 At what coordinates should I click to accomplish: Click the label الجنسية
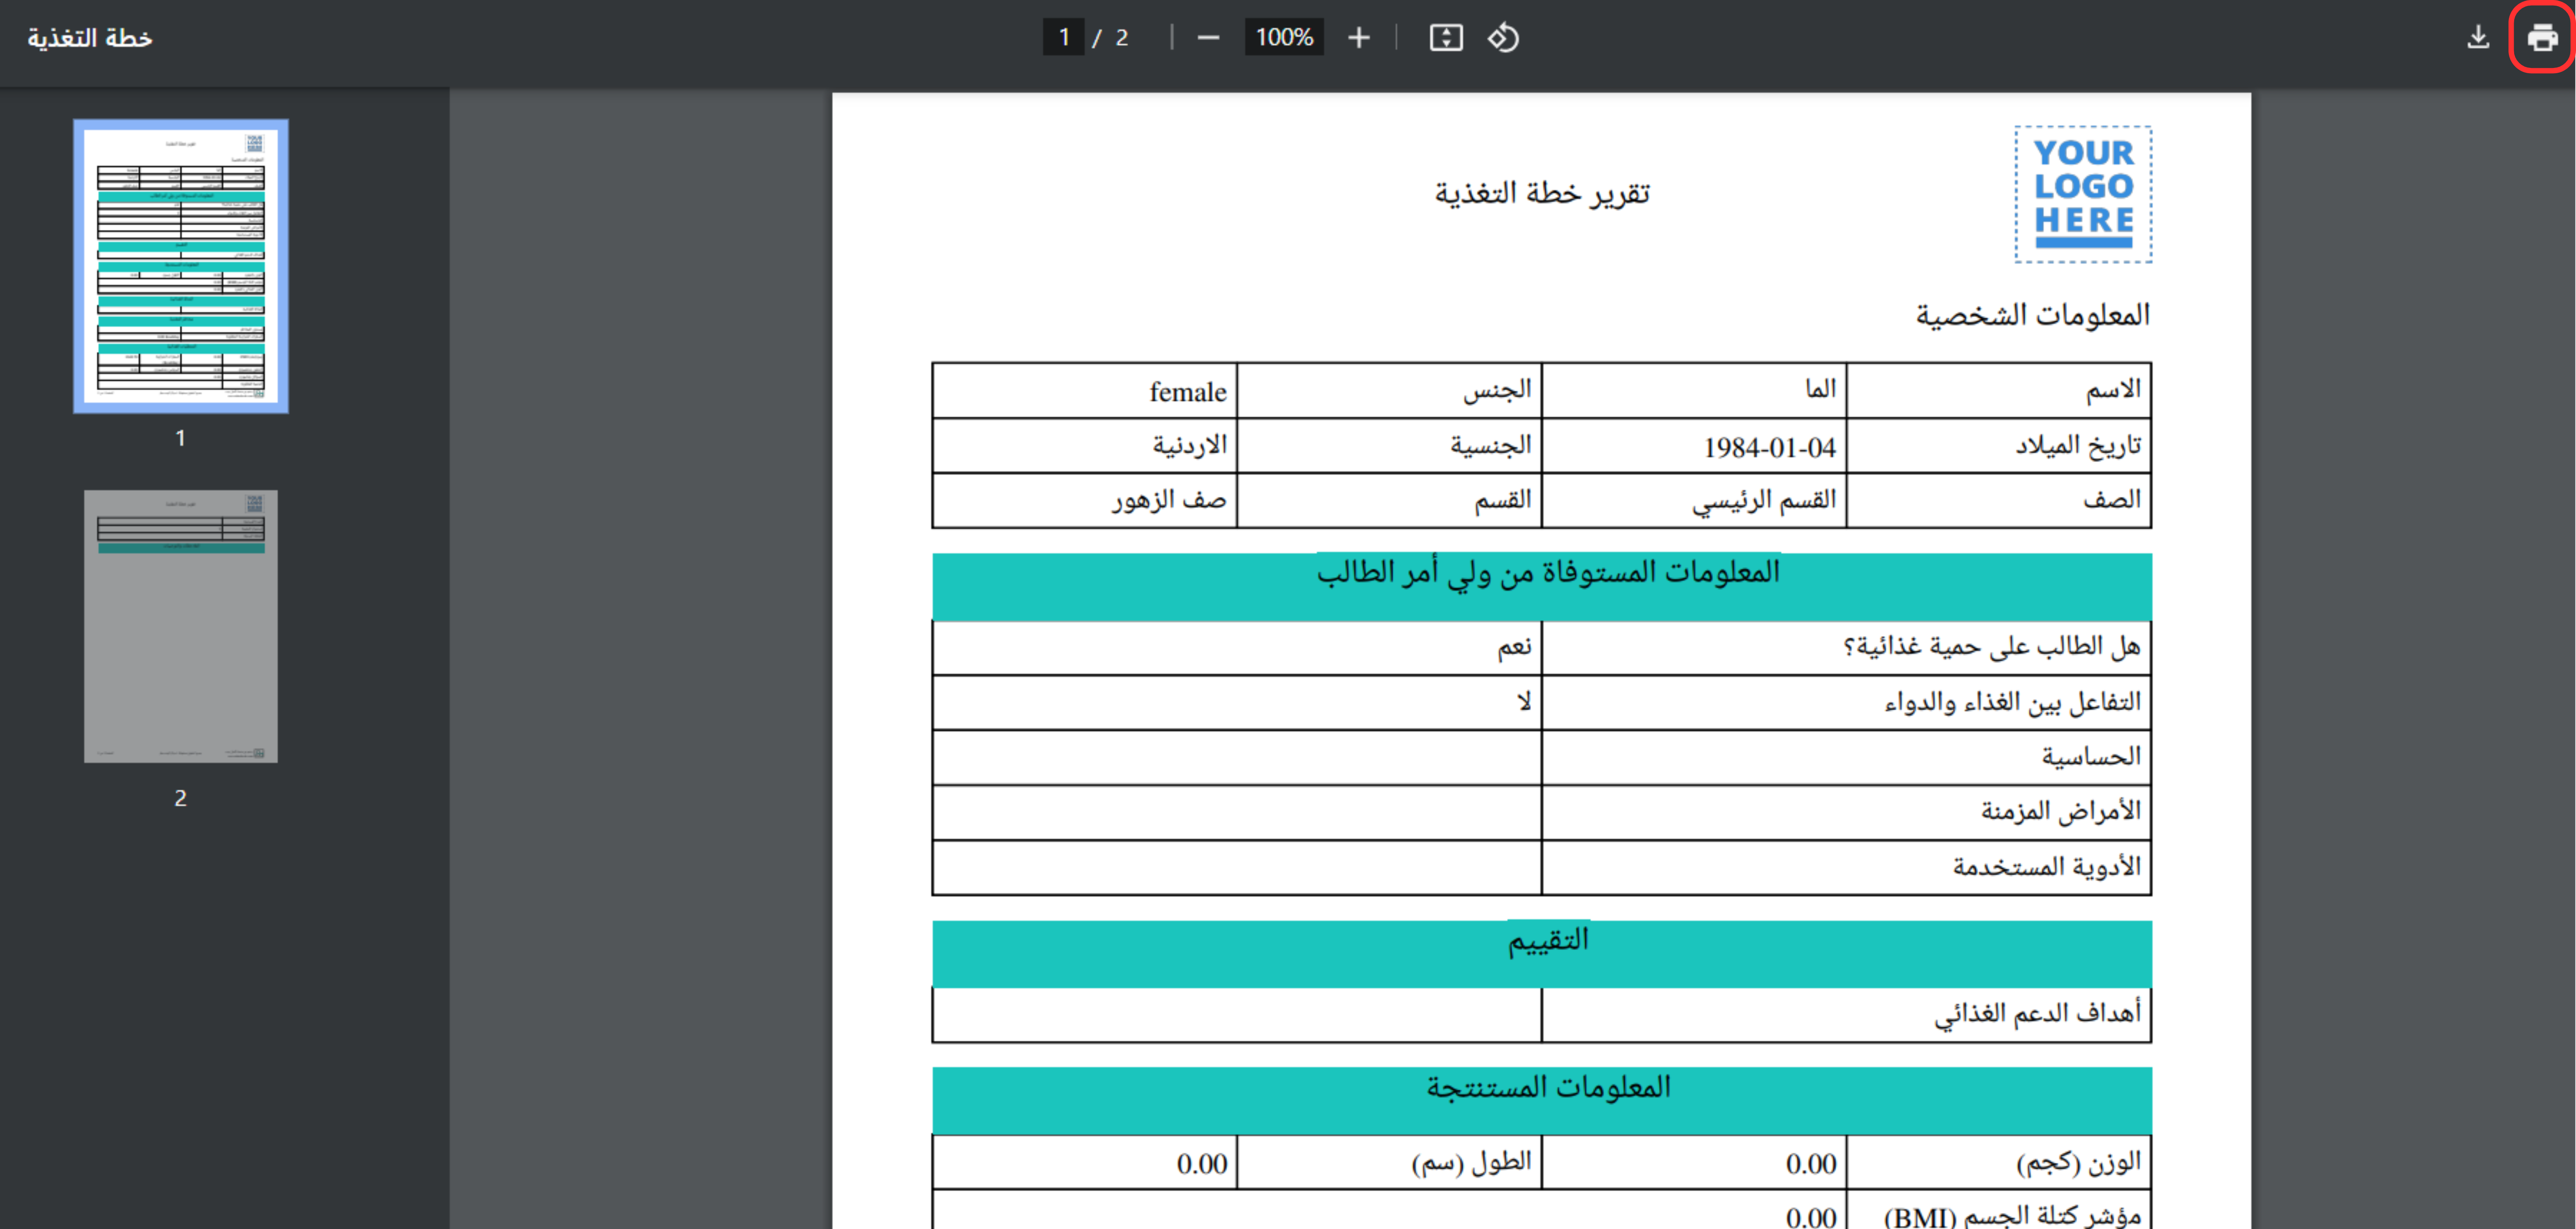pos(1491,445)
